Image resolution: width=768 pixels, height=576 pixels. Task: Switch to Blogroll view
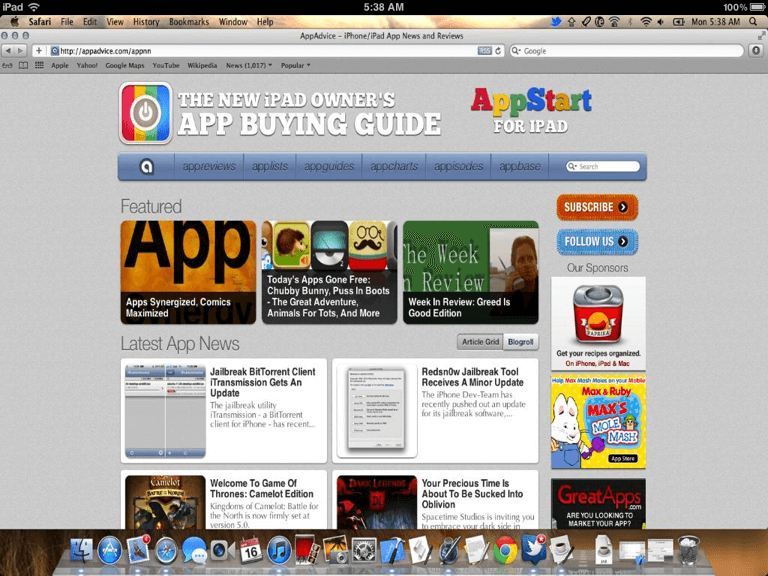pyautogui.click(x=521, y=342)
